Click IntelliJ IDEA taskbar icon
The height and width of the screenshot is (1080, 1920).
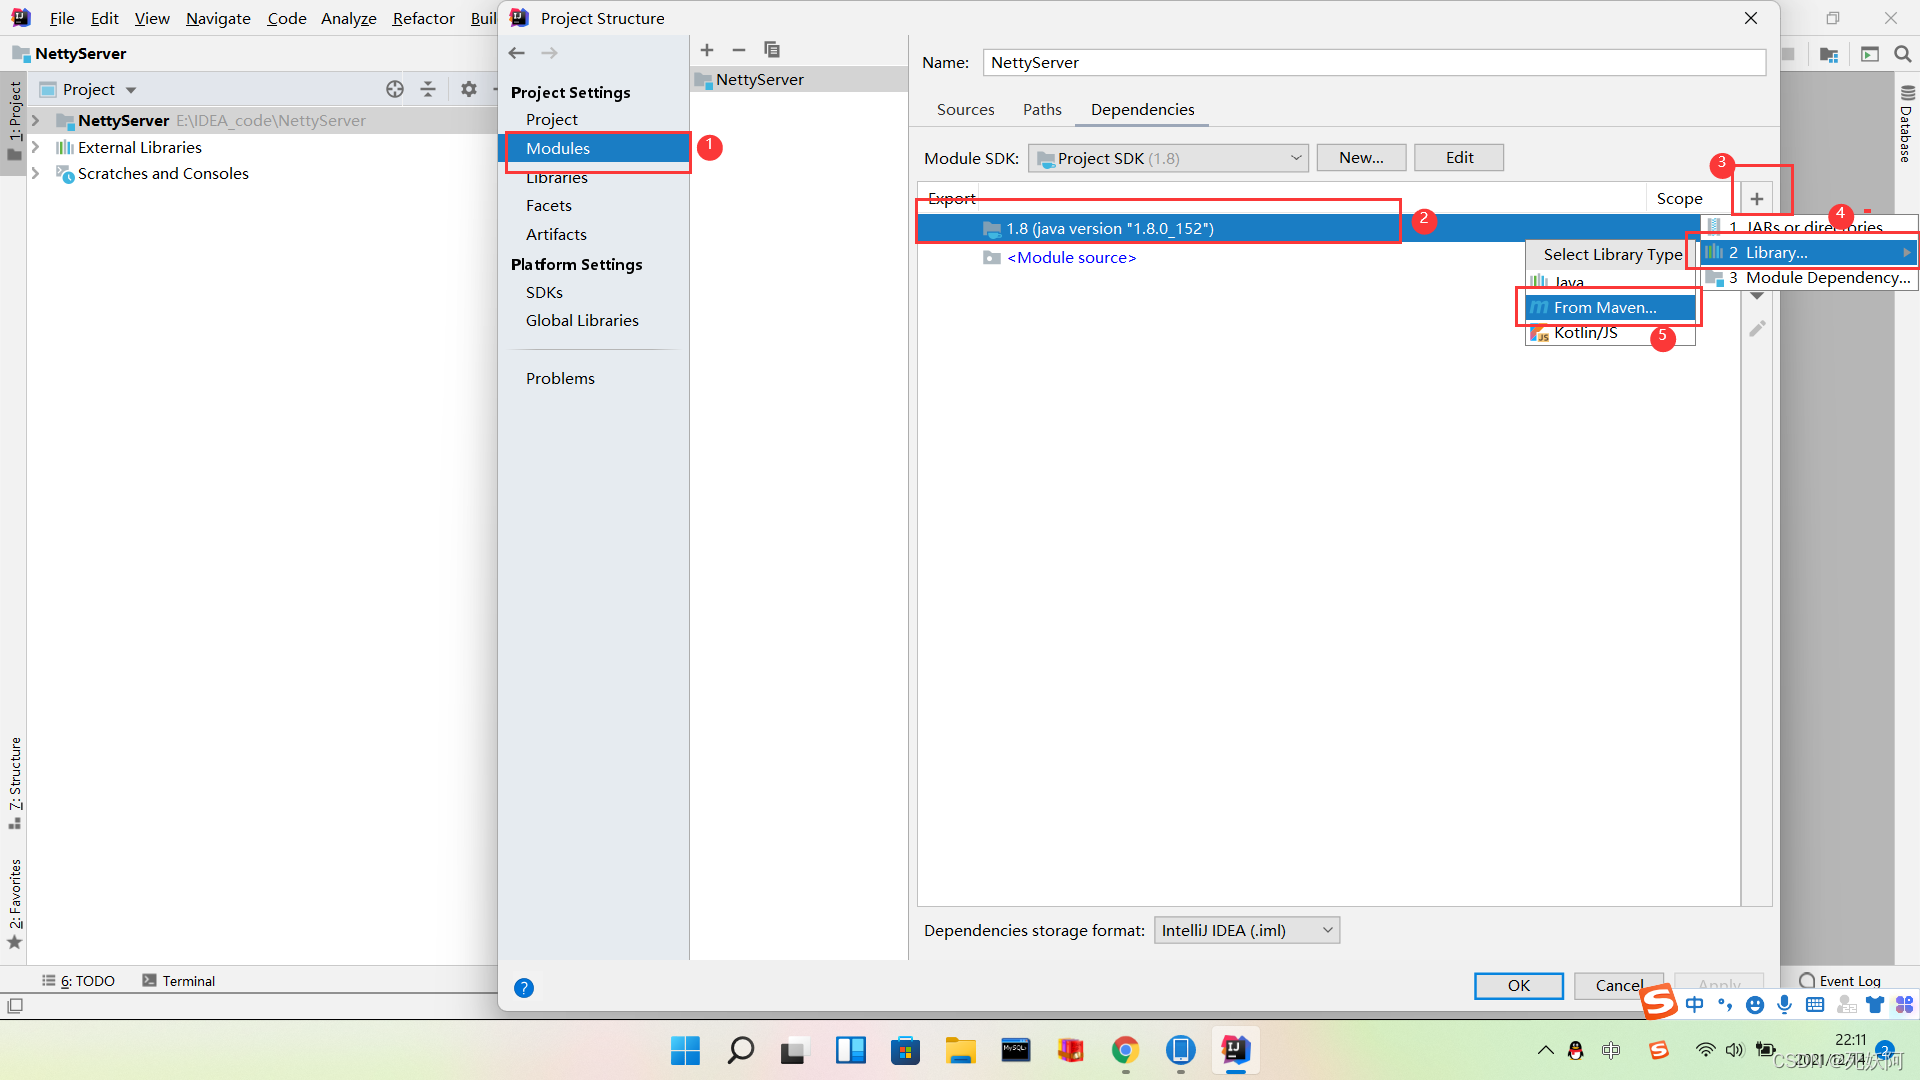[x=1236, y=1050]
